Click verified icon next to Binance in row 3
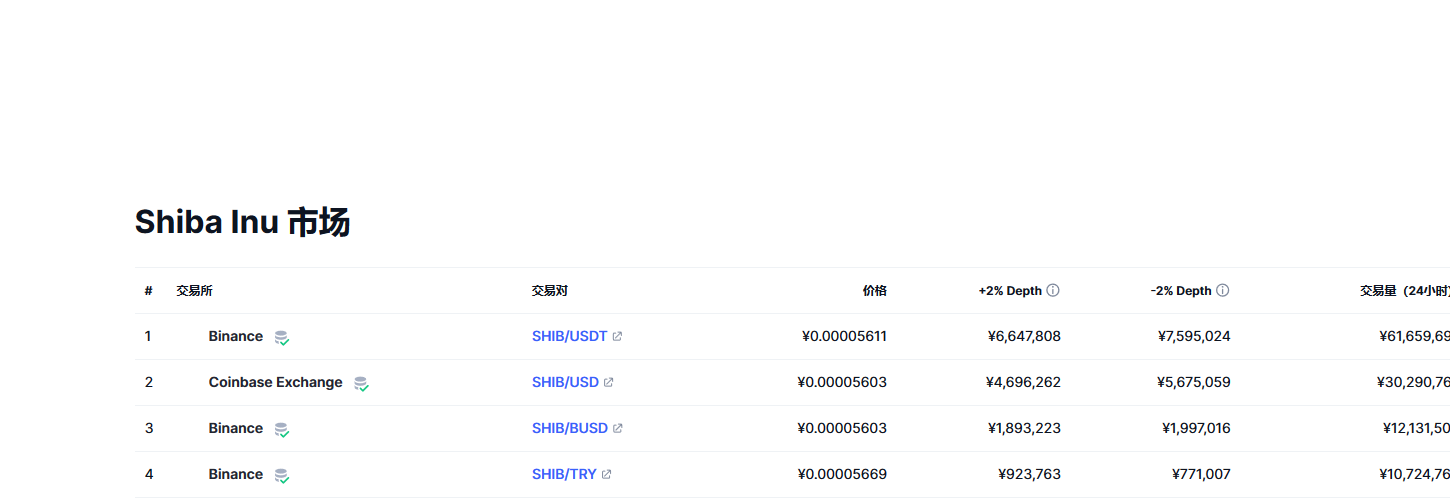The height and width of the screenshot is (500, 1450). pyautogui.click(x=282, y=430)
